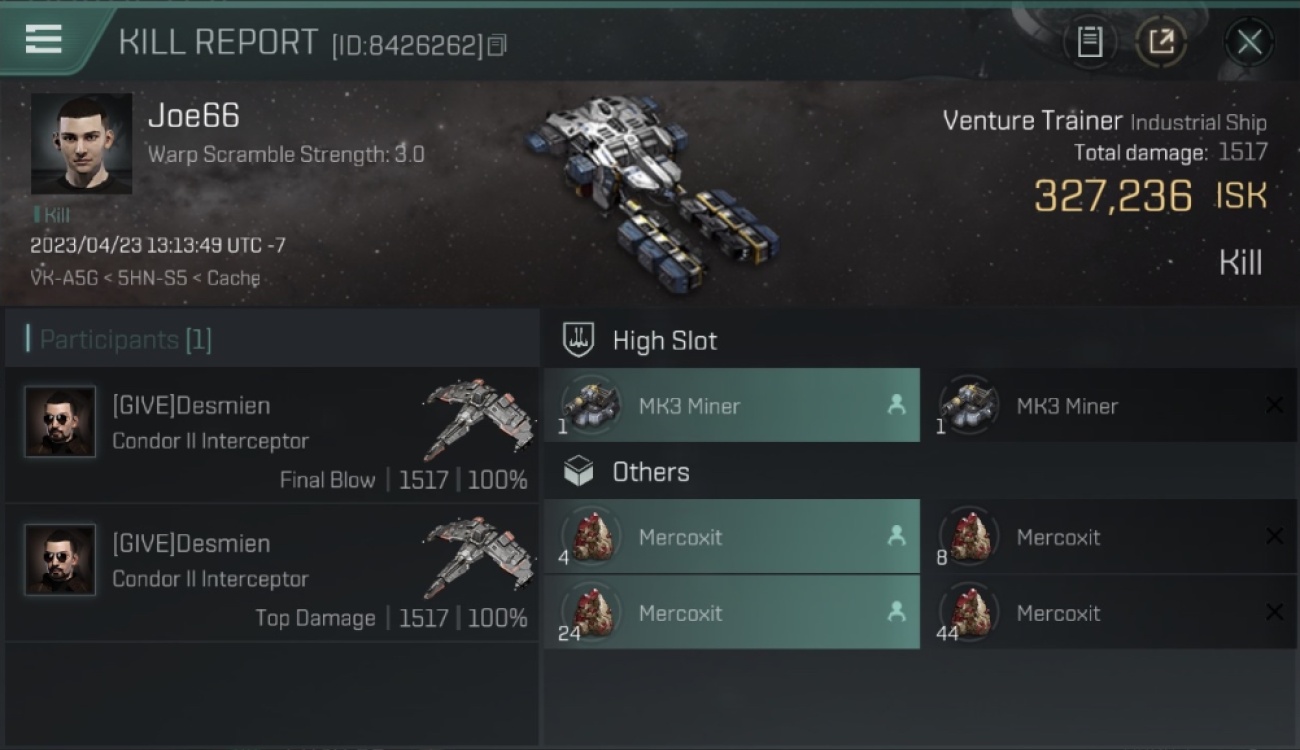Select the dropped MK3 Miner item
Image resolution: width=1300 pixels, height=750 pixels.
point(732,405)
